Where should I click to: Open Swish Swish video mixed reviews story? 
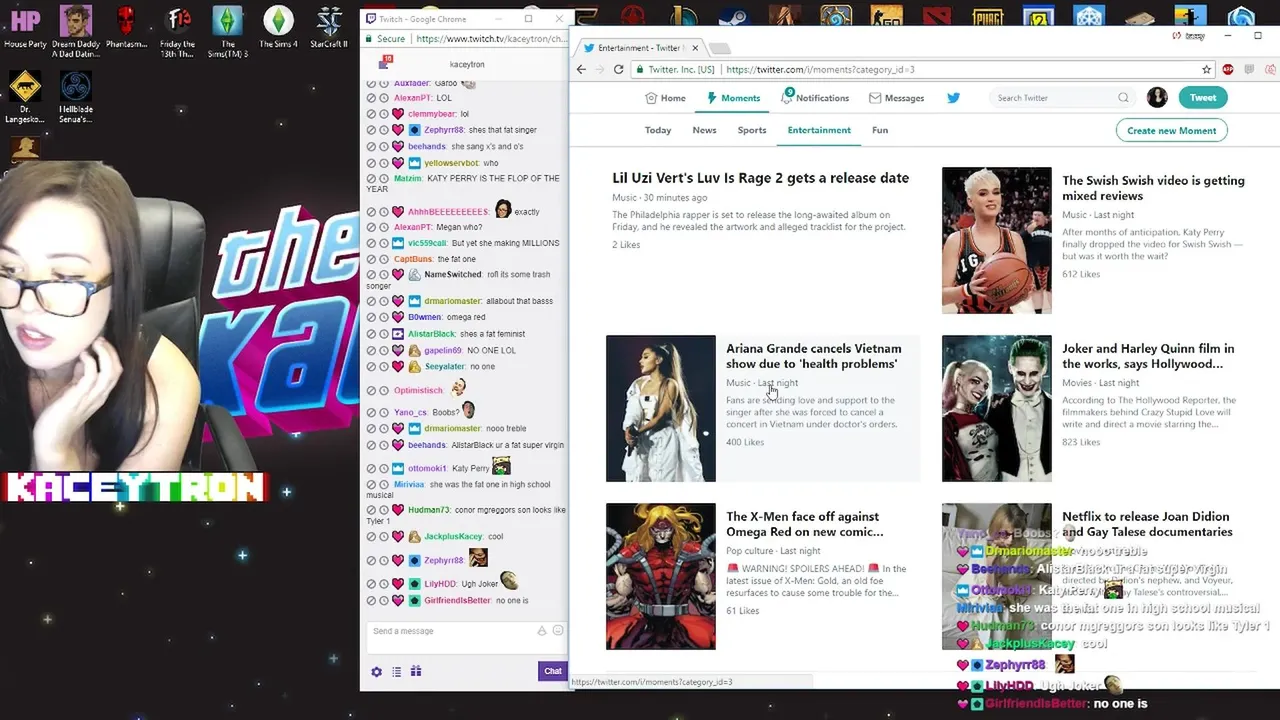tap(1153, 188)
